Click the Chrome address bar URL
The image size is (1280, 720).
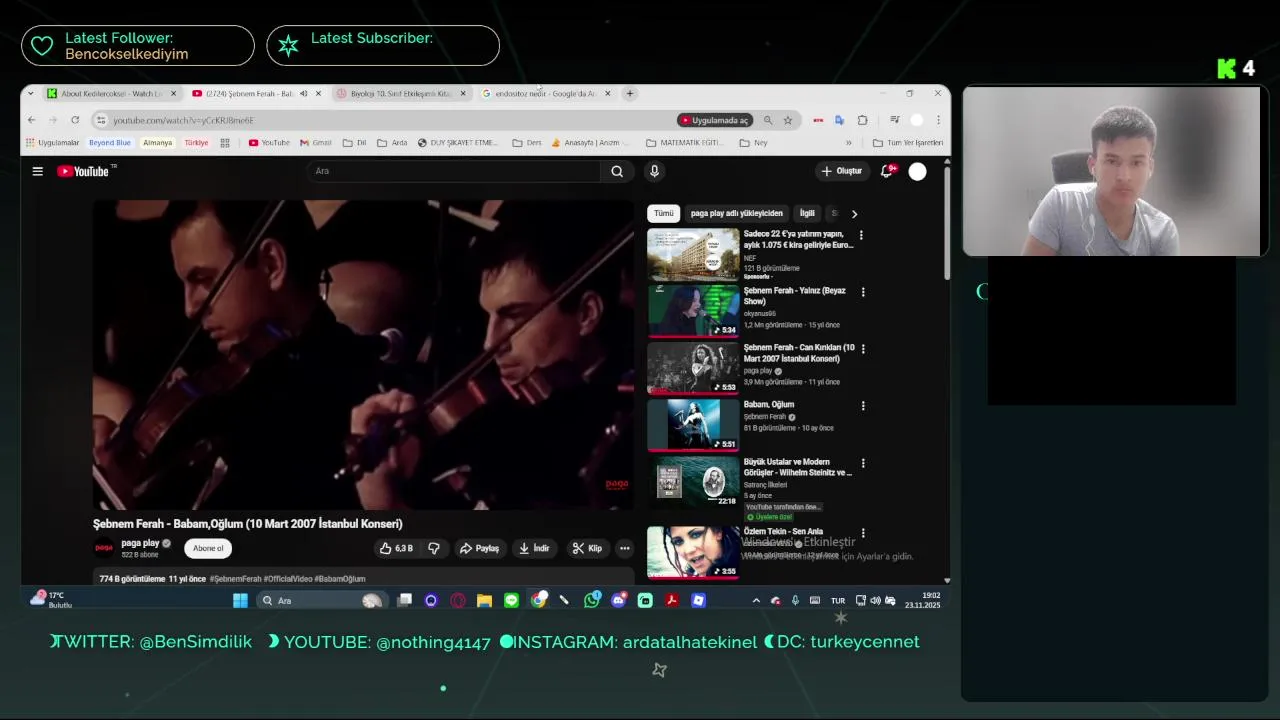coord(184,120)
